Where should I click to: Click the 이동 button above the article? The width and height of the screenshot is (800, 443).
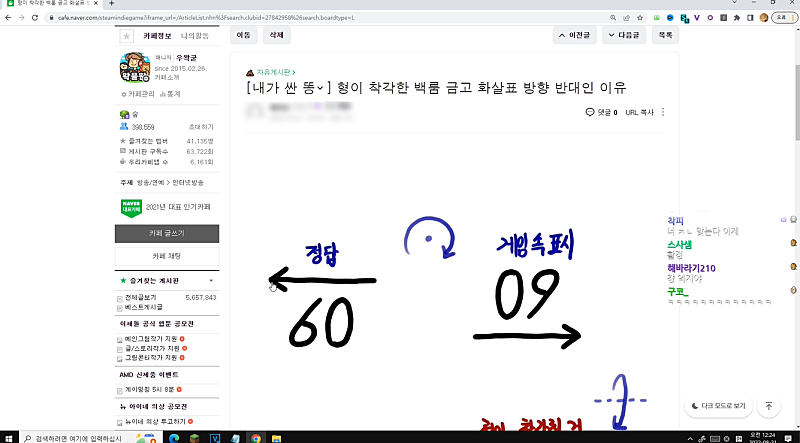pyautogui.click(x=244, y=35)
